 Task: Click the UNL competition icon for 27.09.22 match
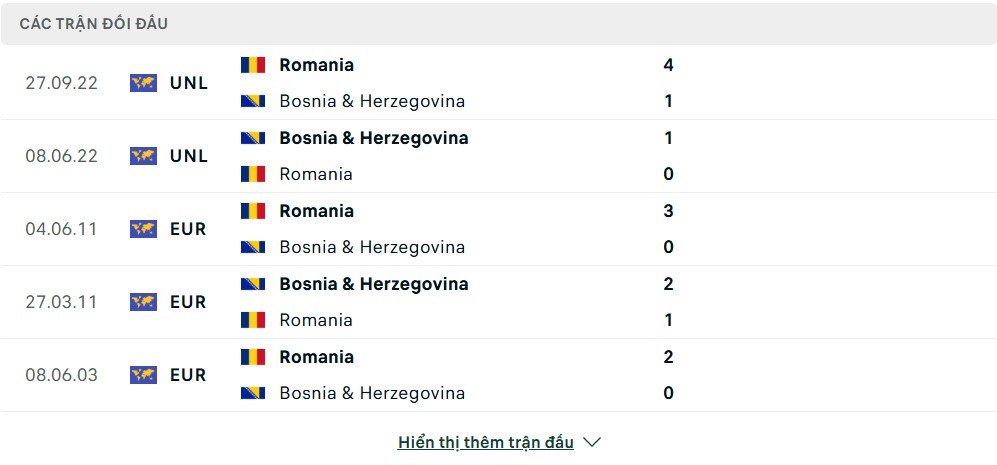143,83
